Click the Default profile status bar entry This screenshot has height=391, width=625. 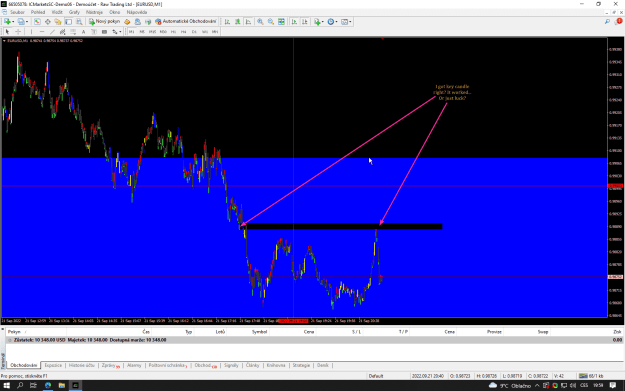pyautogui.click(x=376, y=376)
